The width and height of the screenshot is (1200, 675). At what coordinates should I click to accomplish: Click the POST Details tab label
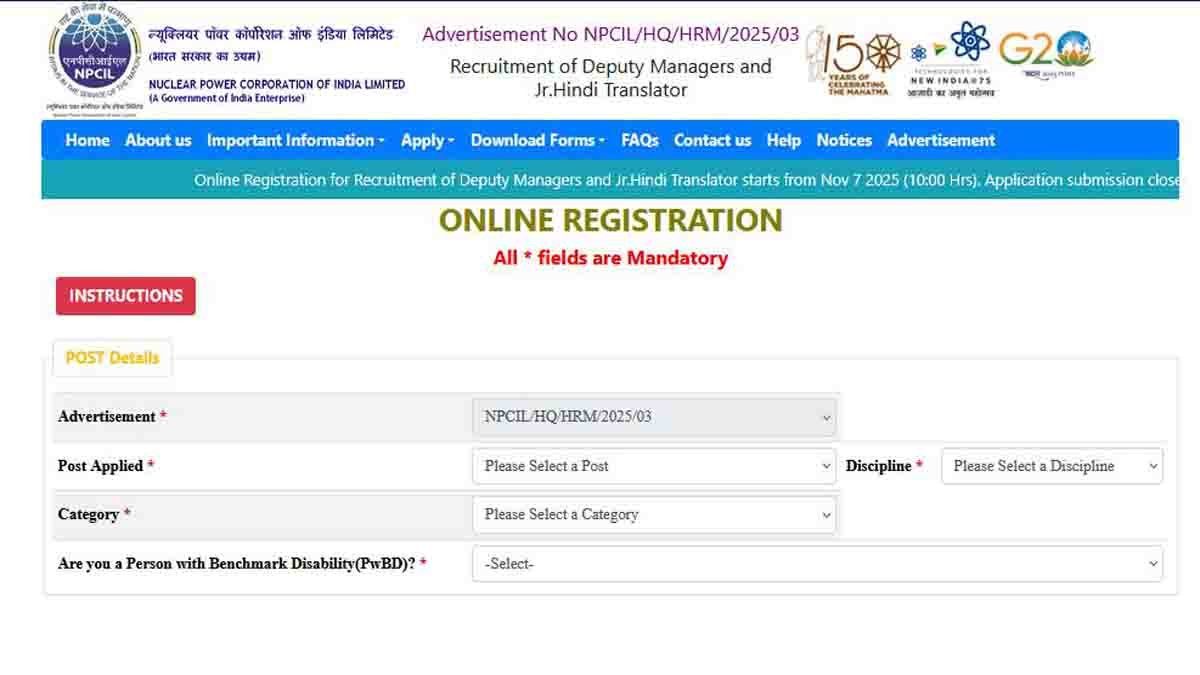pyautogui.click(x=112, y=358)
